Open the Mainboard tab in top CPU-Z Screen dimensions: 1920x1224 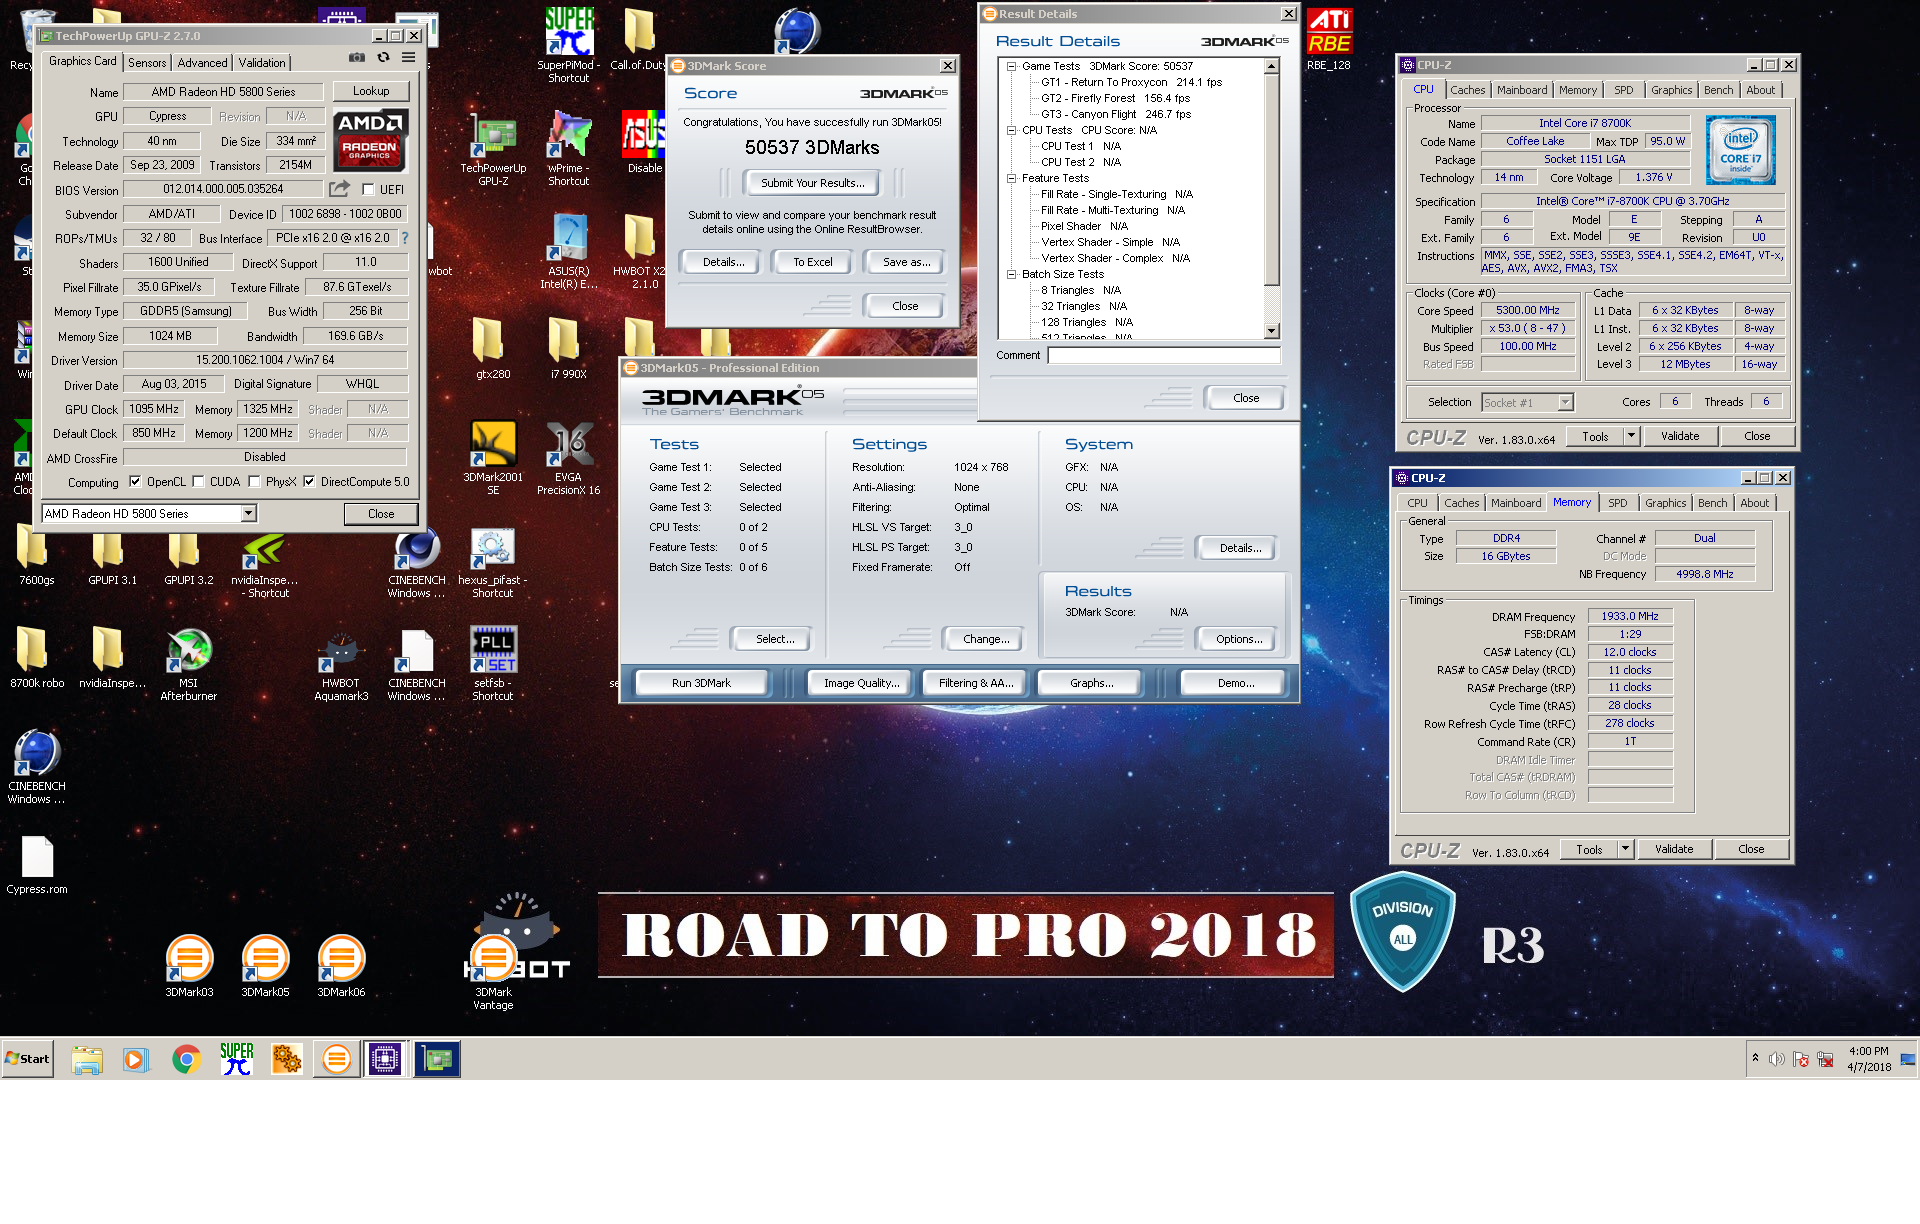click(1521, 90)
